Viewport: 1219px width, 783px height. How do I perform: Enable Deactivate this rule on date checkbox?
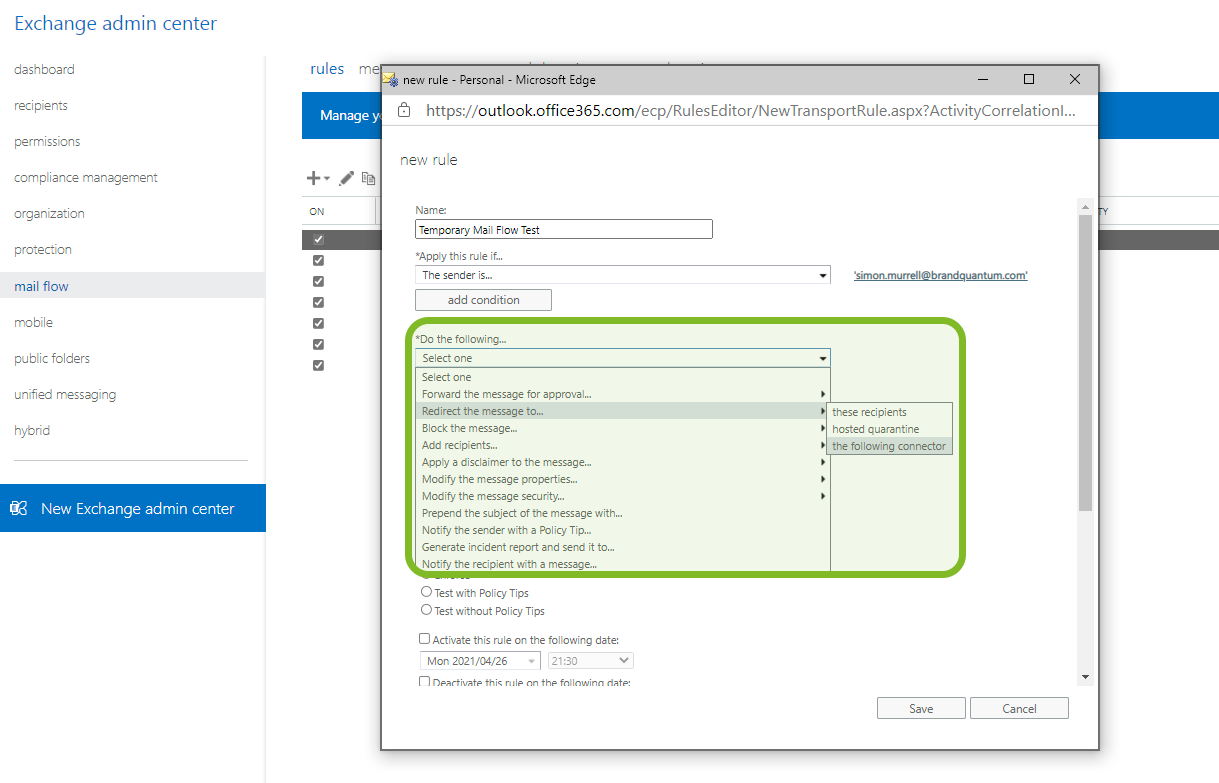[424, 682]
